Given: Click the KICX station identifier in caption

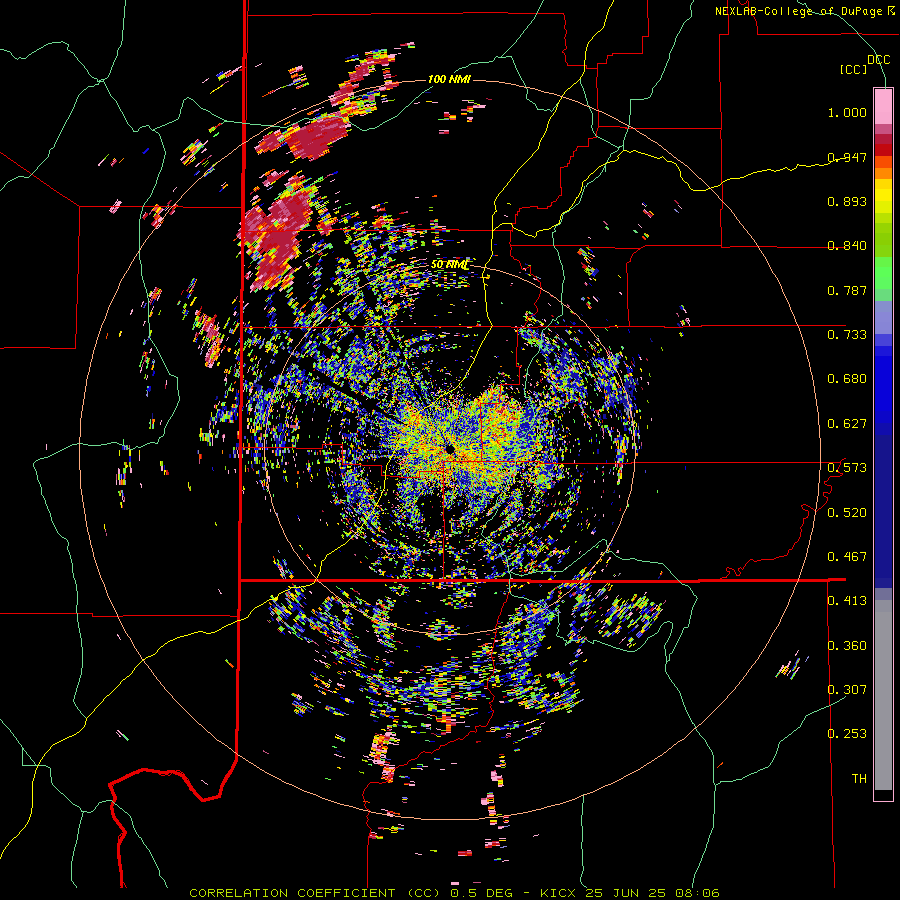Looking at the screenshot, I should coord(559,893).
